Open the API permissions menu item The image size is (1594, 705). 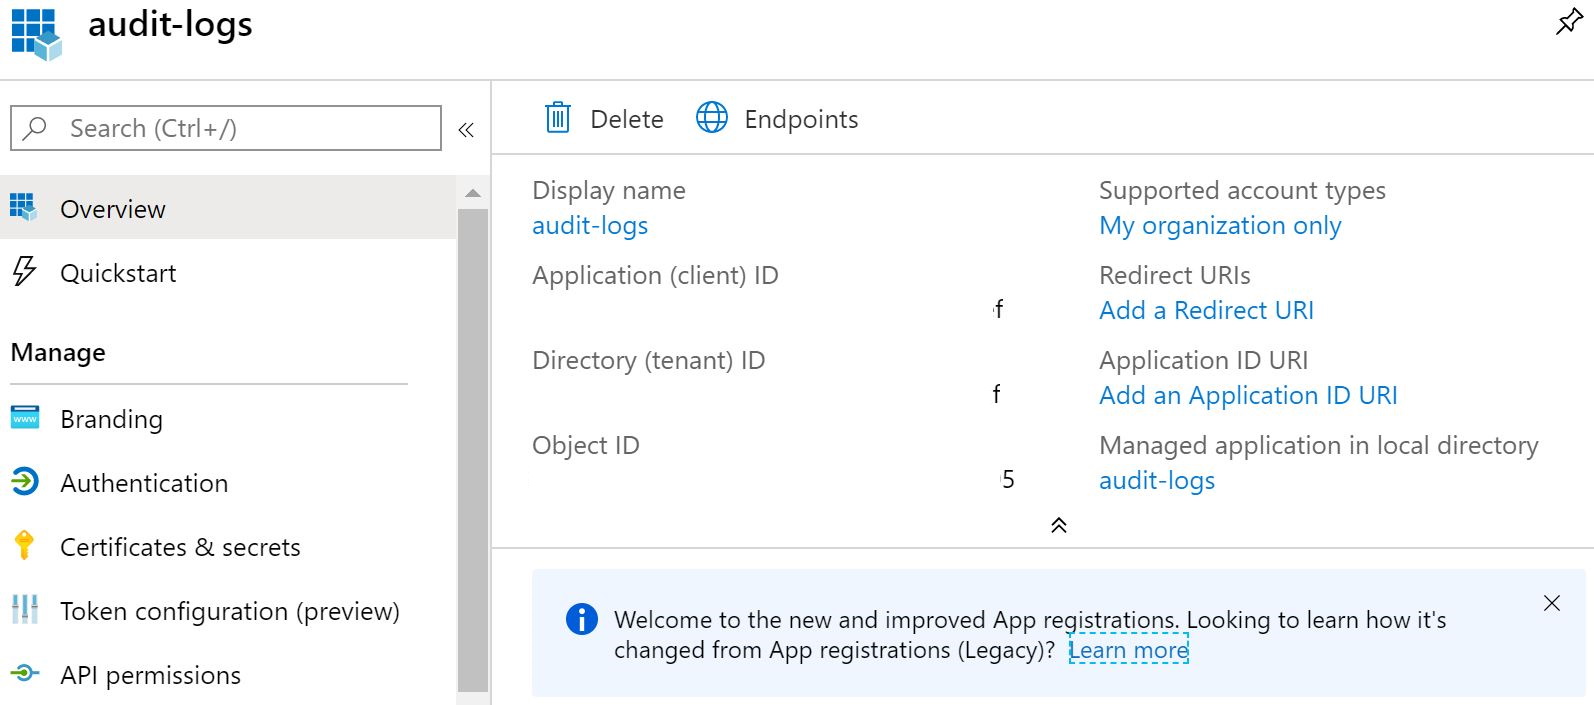(150, 675)
